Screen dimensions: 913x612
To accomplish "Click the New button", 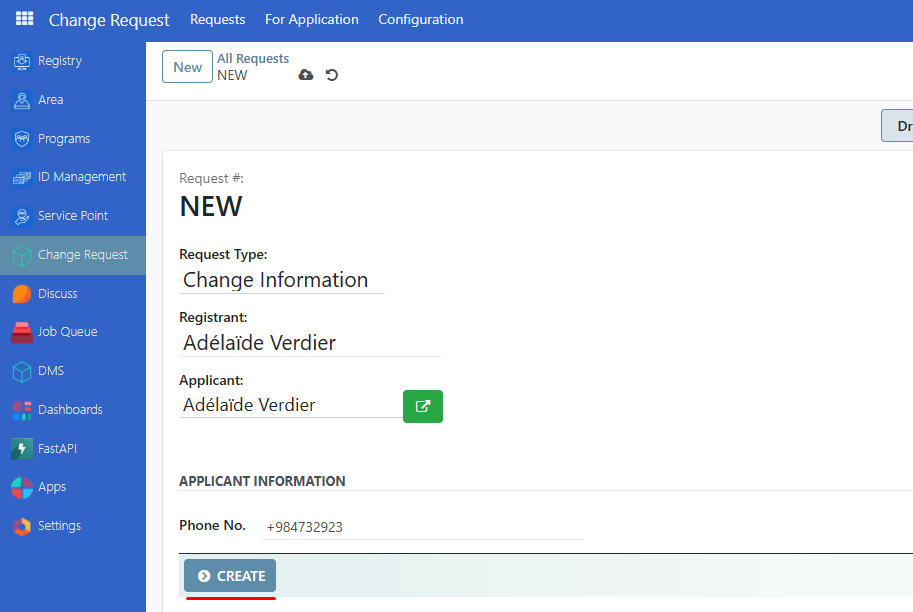I will [187, 66].
